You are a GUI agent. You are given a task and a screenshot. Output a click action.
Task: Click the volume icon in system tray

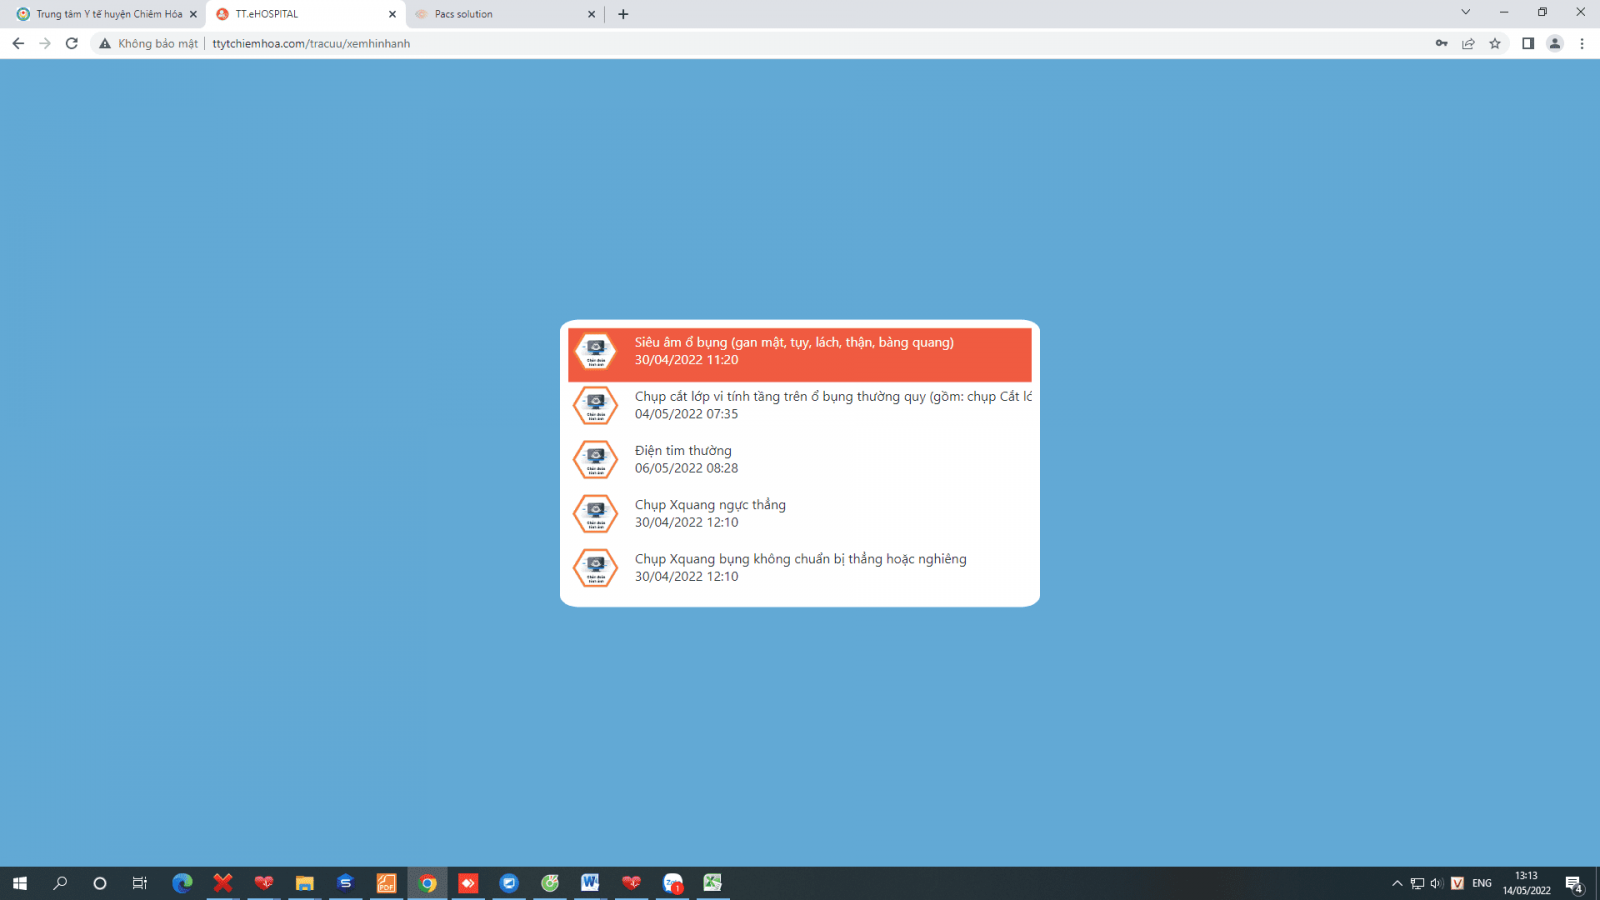[x=1437, y=883]
